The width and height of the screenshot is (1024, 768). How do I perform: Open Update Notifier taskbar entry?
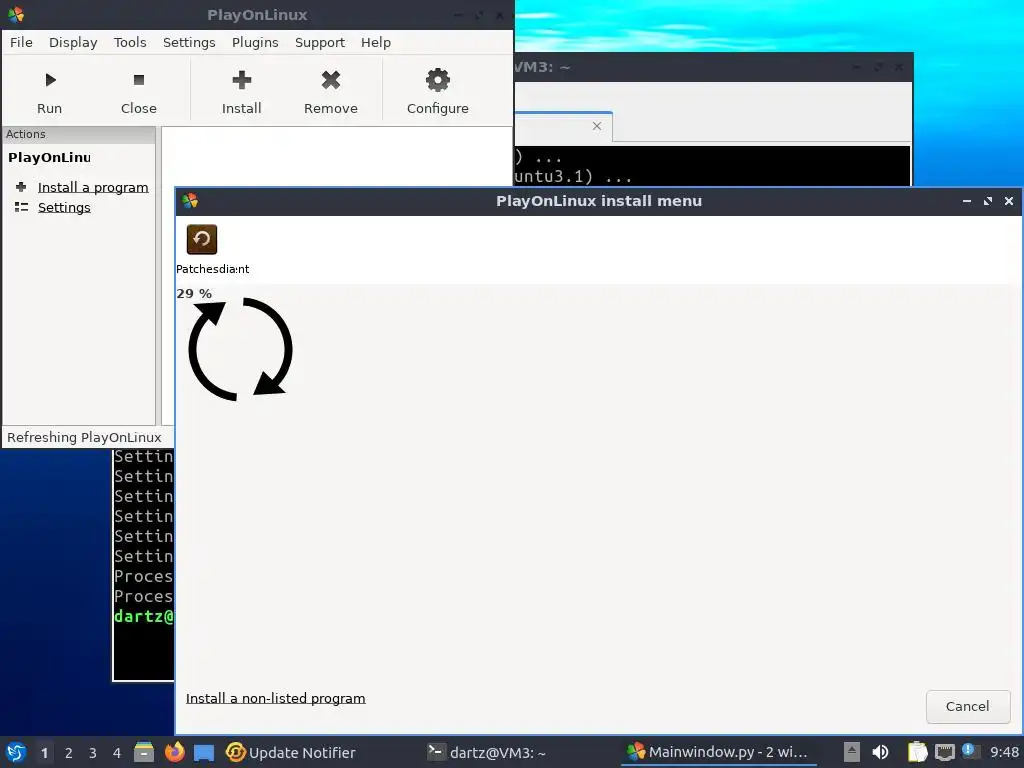(291, 753)
